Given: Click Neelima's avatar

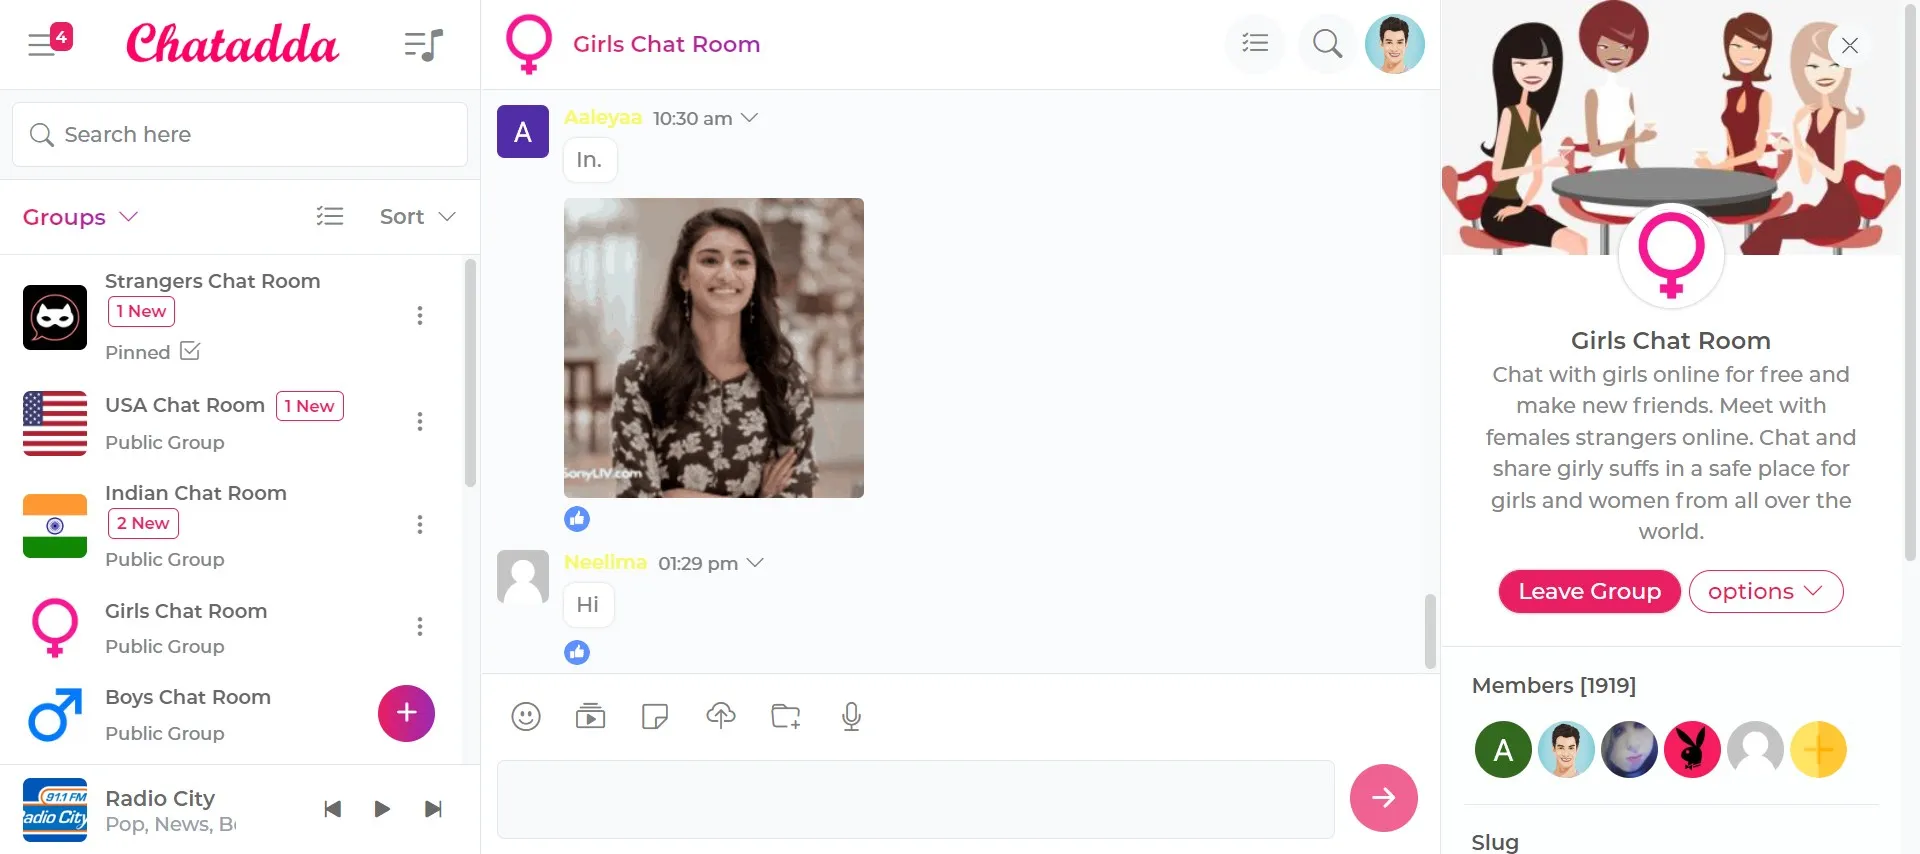Looking at the screenshot, I should pyautogui.click(x=523, y=577).
